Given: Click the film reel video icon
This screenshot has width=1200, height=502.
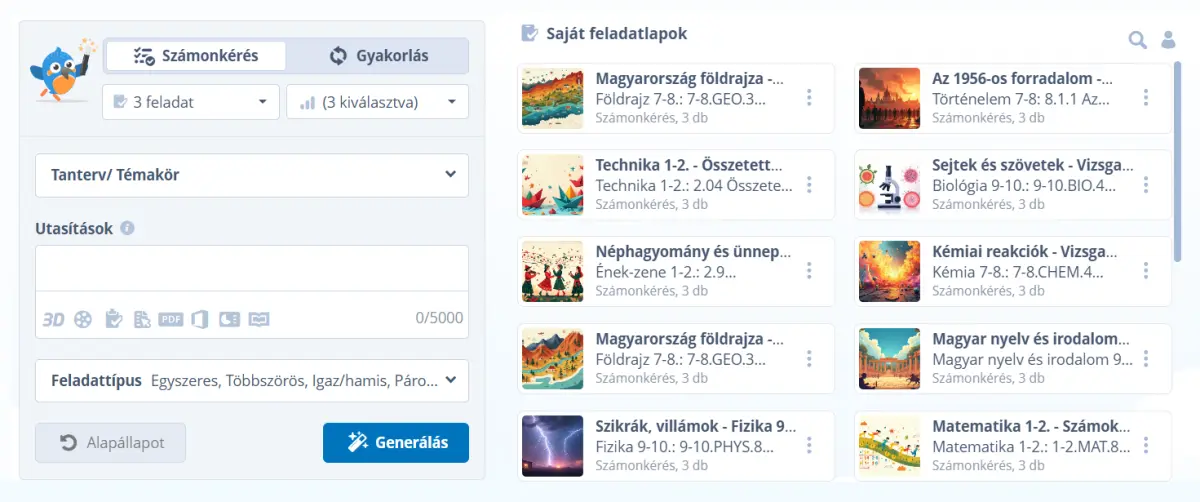Looking at the screenshot, I should 83,319.
